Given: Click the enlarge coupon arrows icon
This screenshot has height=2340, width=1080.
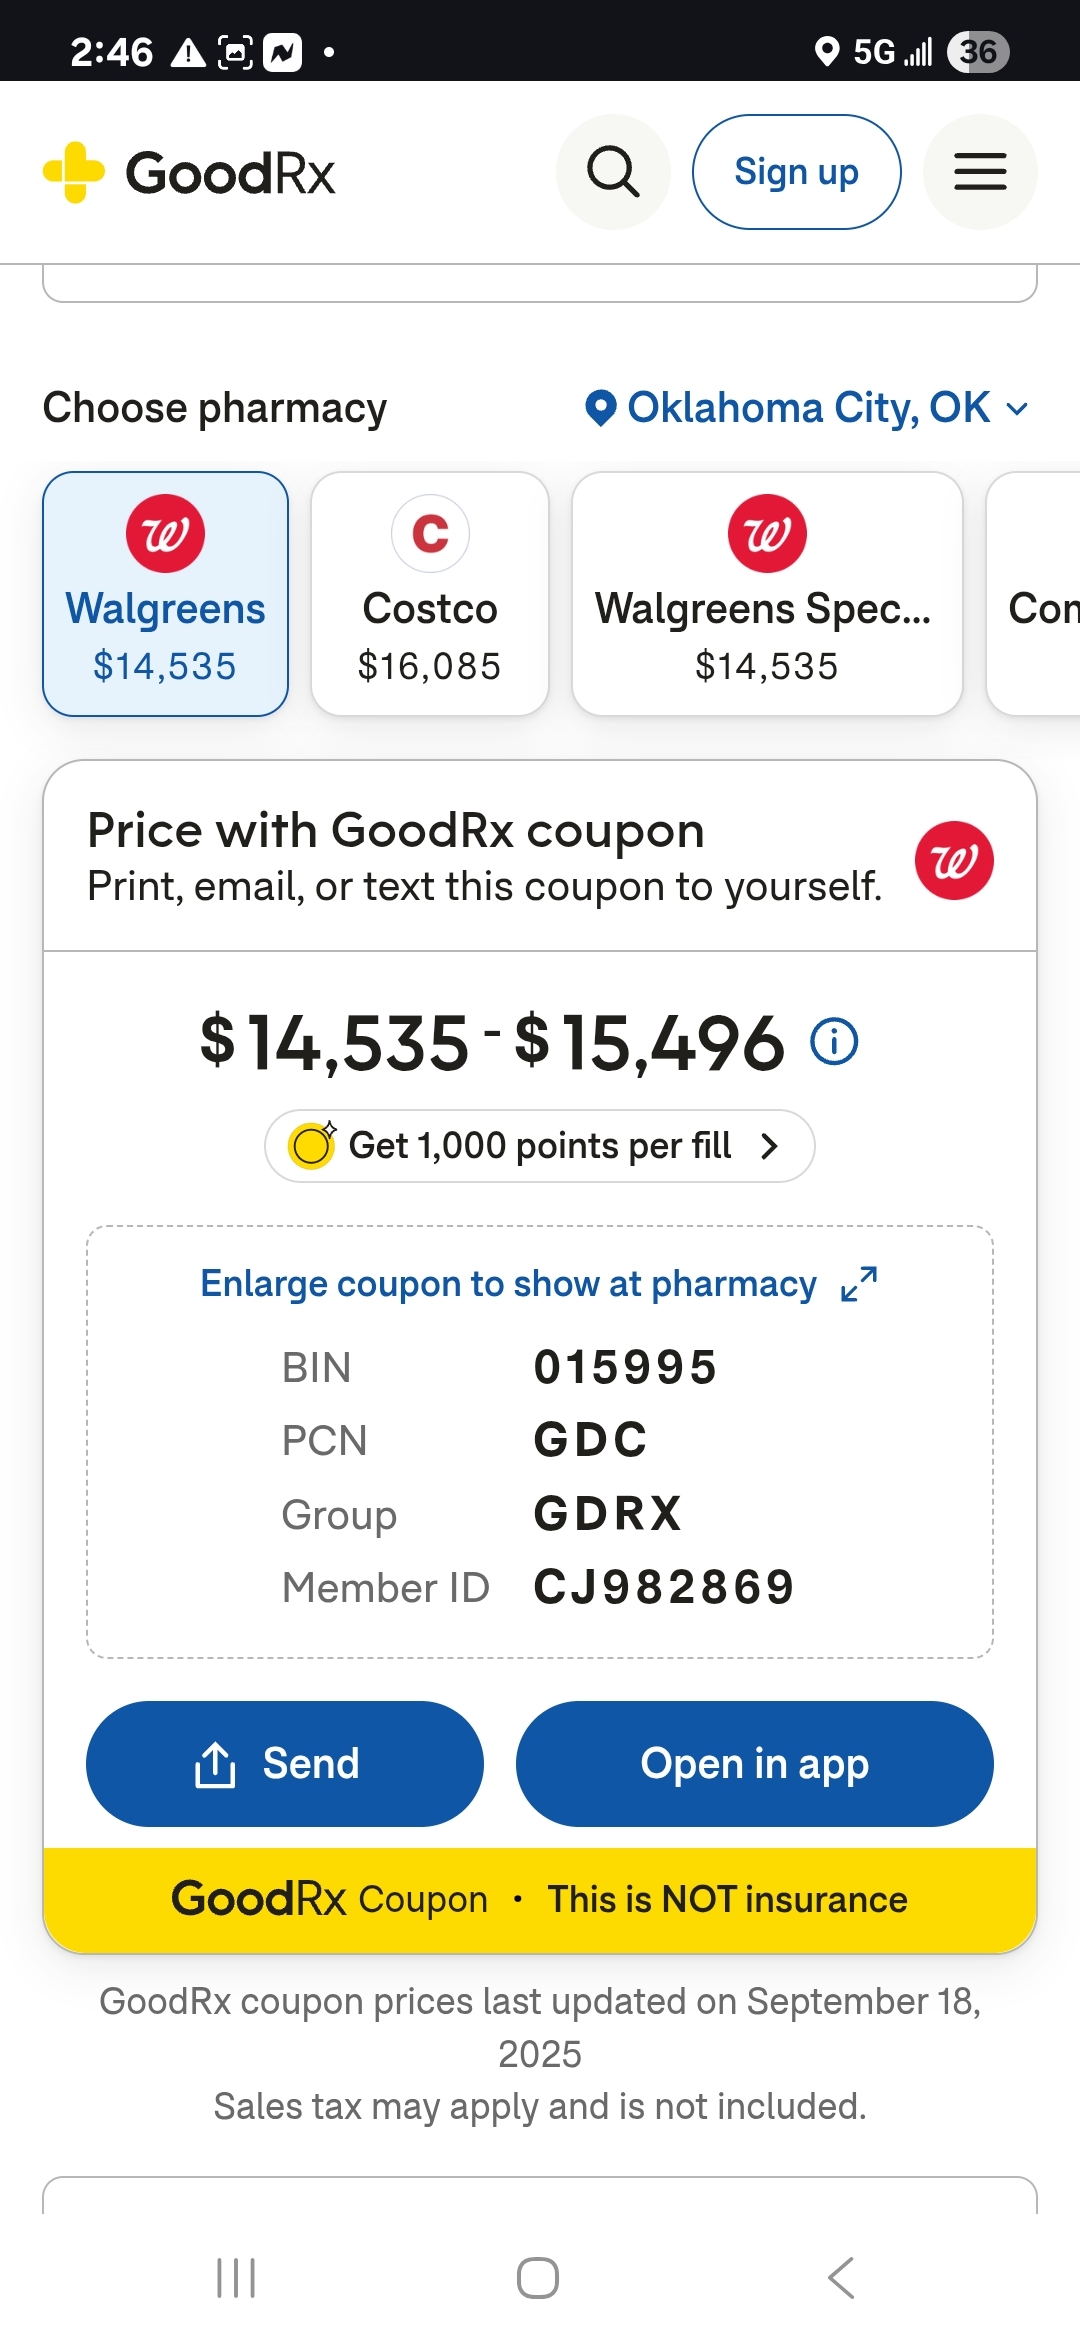Looking at the screenshot, I should pyautogui.click(x=859, y=1284).
